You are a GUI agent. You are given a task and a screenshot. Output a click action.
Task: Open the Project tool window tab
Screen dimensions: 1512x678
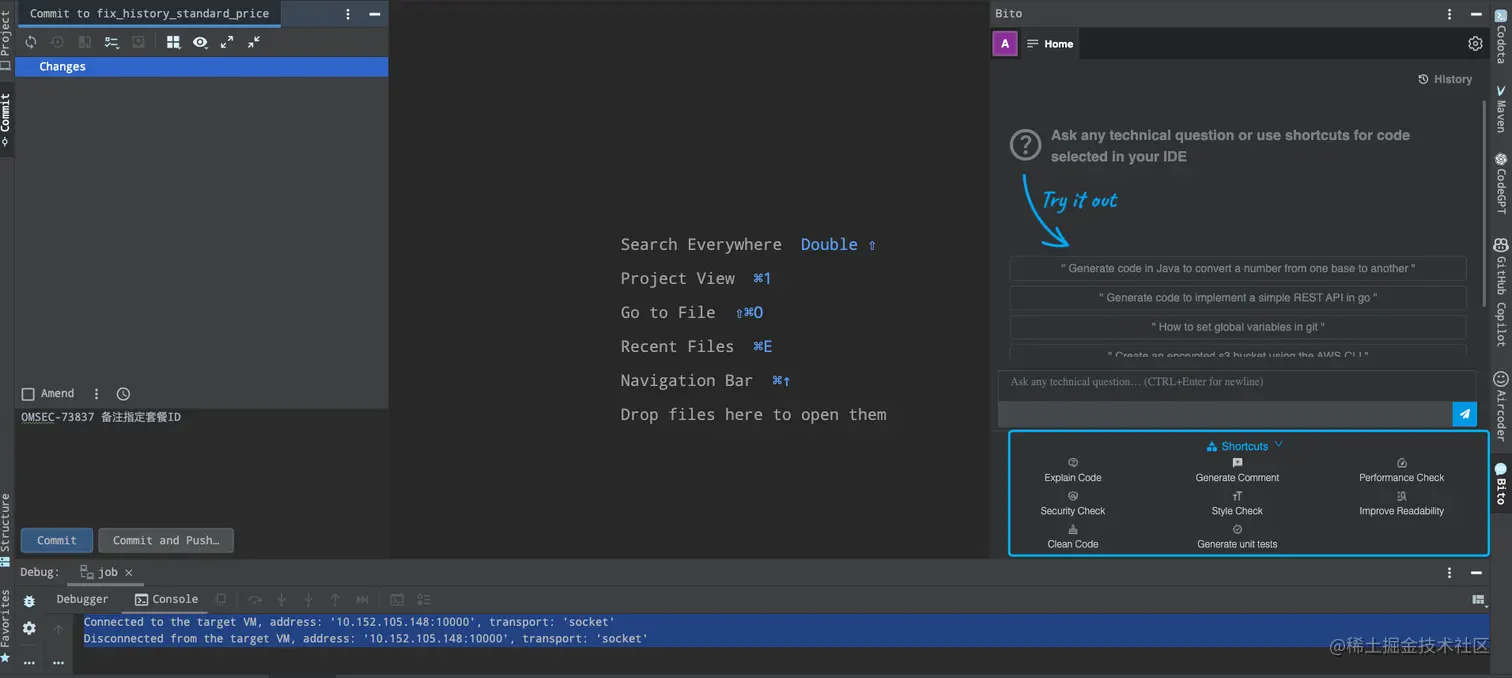[6, 41]
